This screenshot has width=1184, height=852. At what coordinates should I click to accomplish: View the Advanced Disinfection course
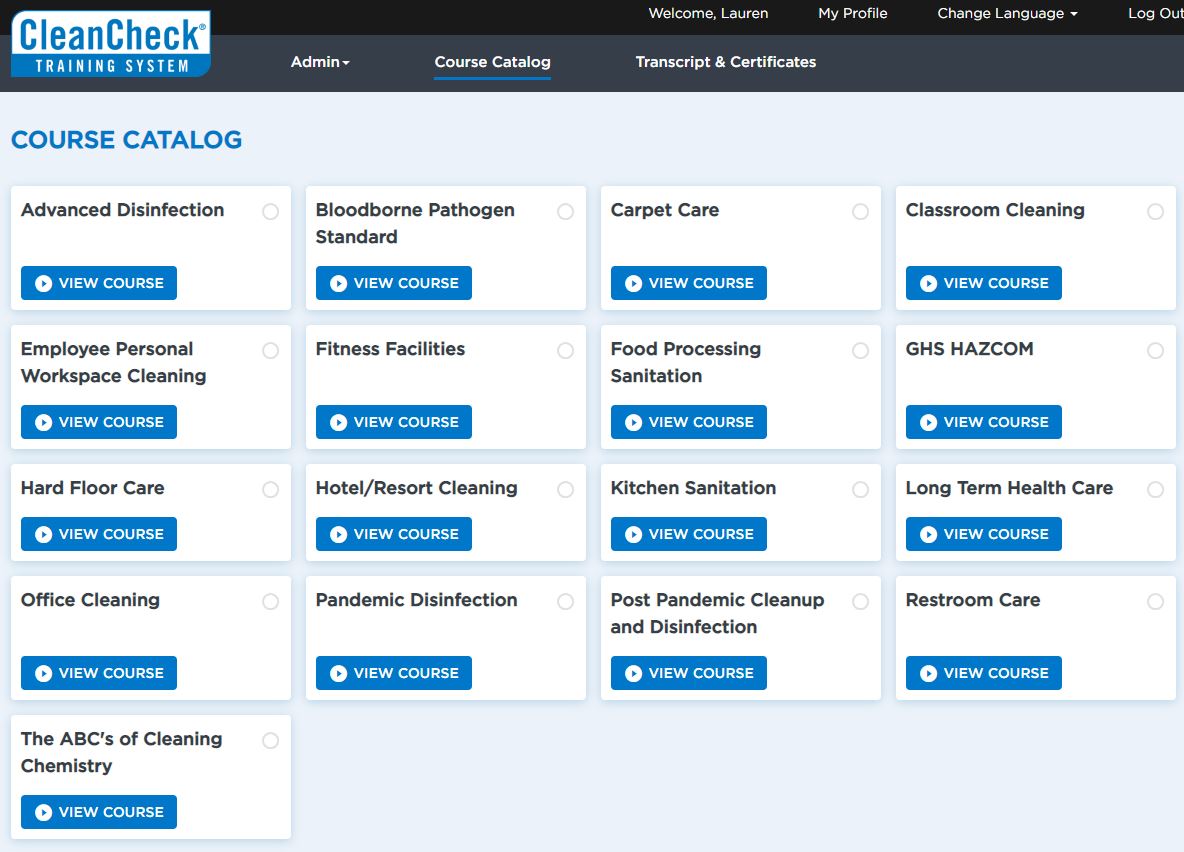(99, 282)
